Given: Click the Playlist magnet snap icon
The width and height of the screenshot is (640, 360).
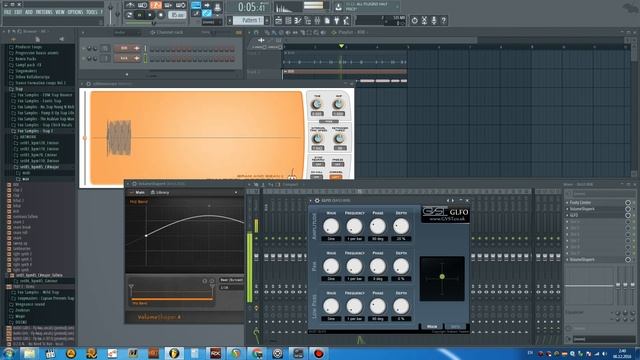Looking at the screenshot, I should tap(256, 32).
